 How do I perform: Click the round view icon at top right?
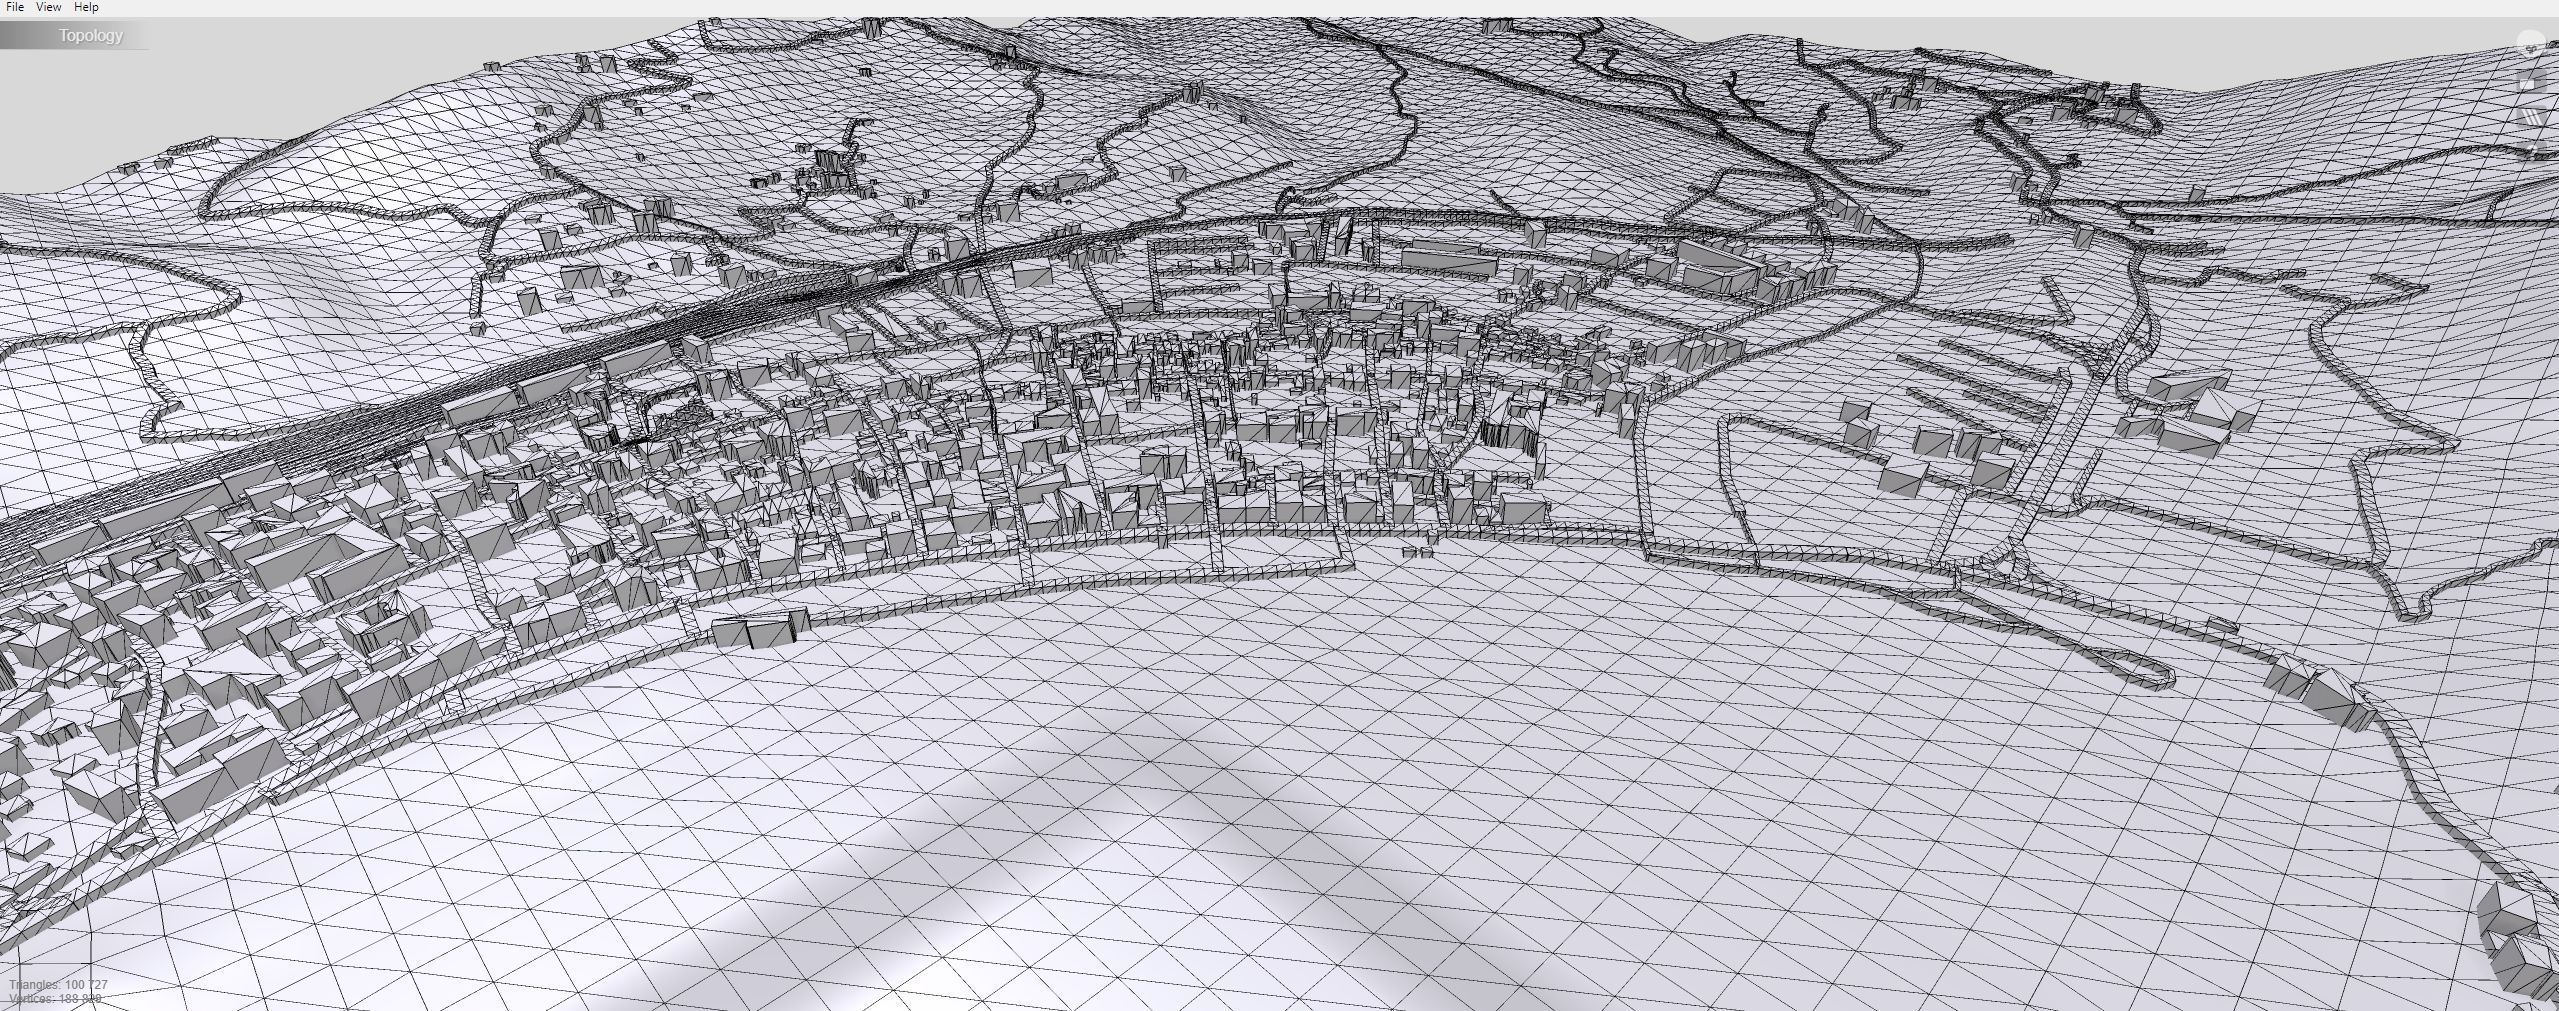pos(2531,43)
